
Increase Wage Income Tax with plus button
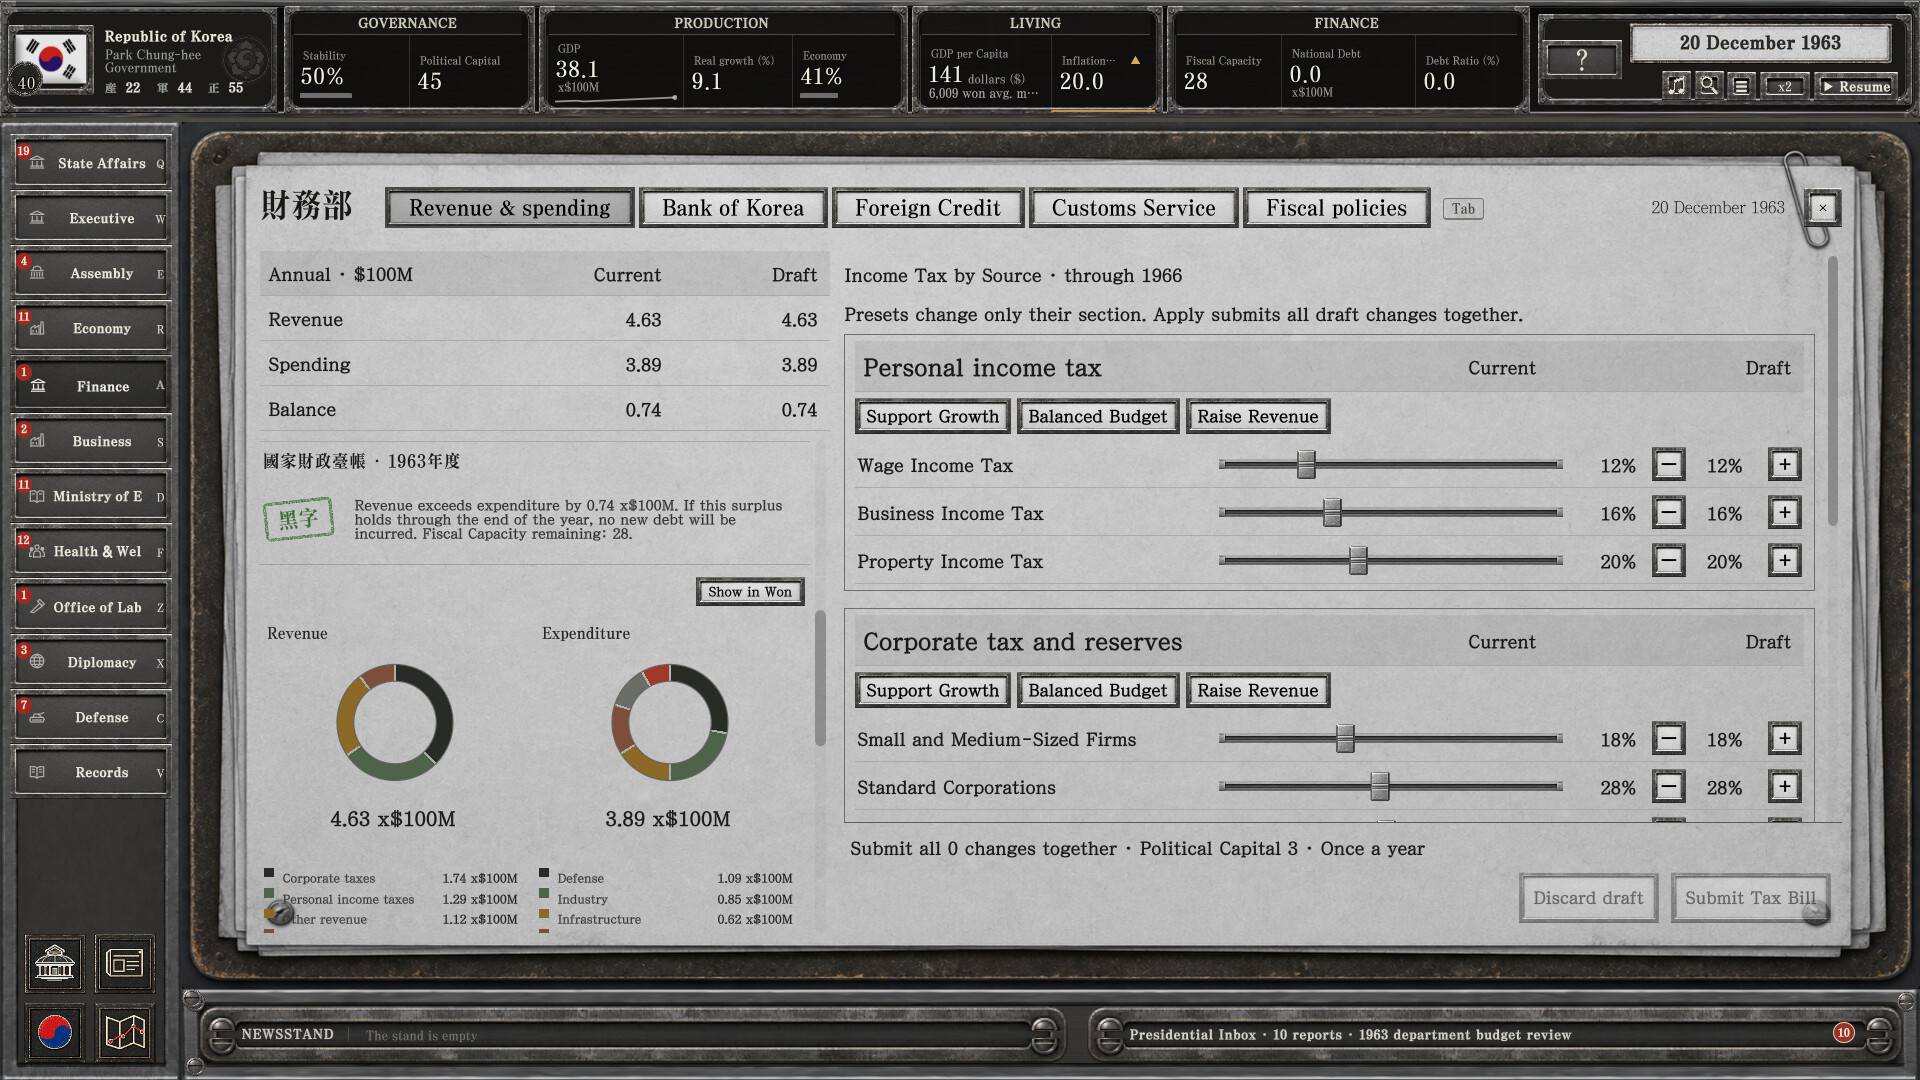click(x=1785, y=465)
